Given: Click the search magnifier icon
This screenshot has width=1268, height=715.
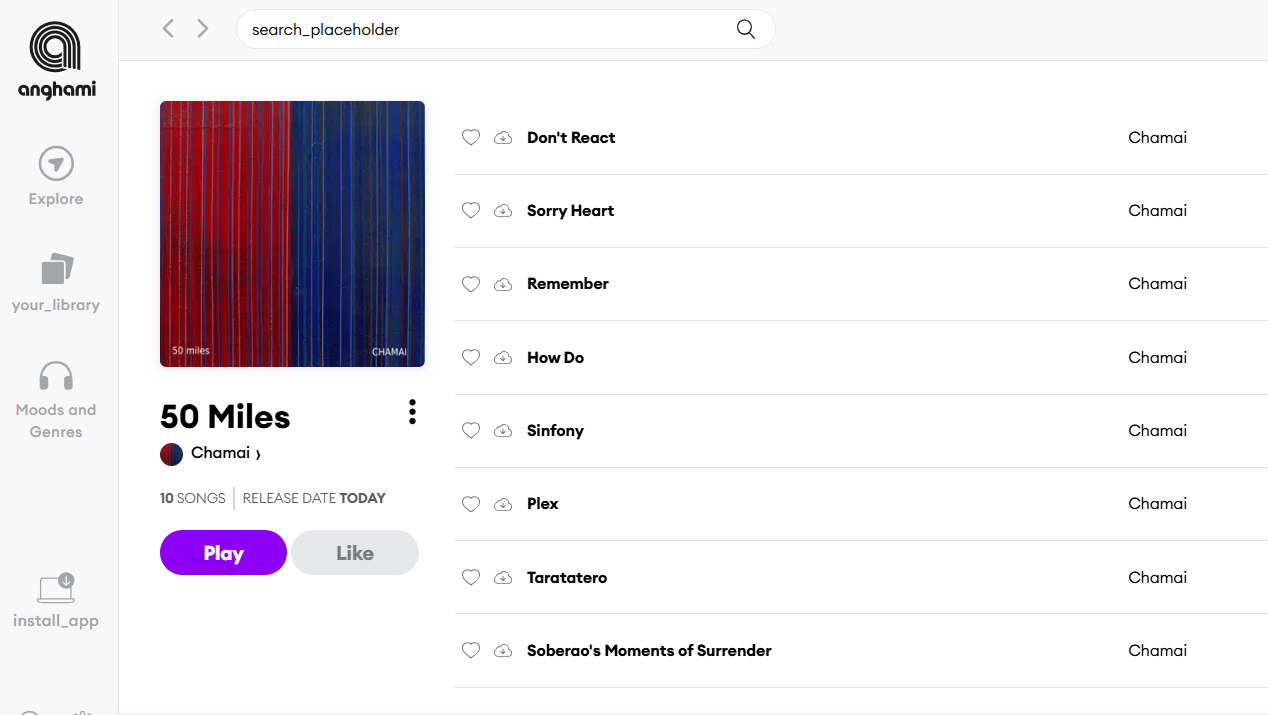Looking at the screenshot, I should [x=745, y=29].
